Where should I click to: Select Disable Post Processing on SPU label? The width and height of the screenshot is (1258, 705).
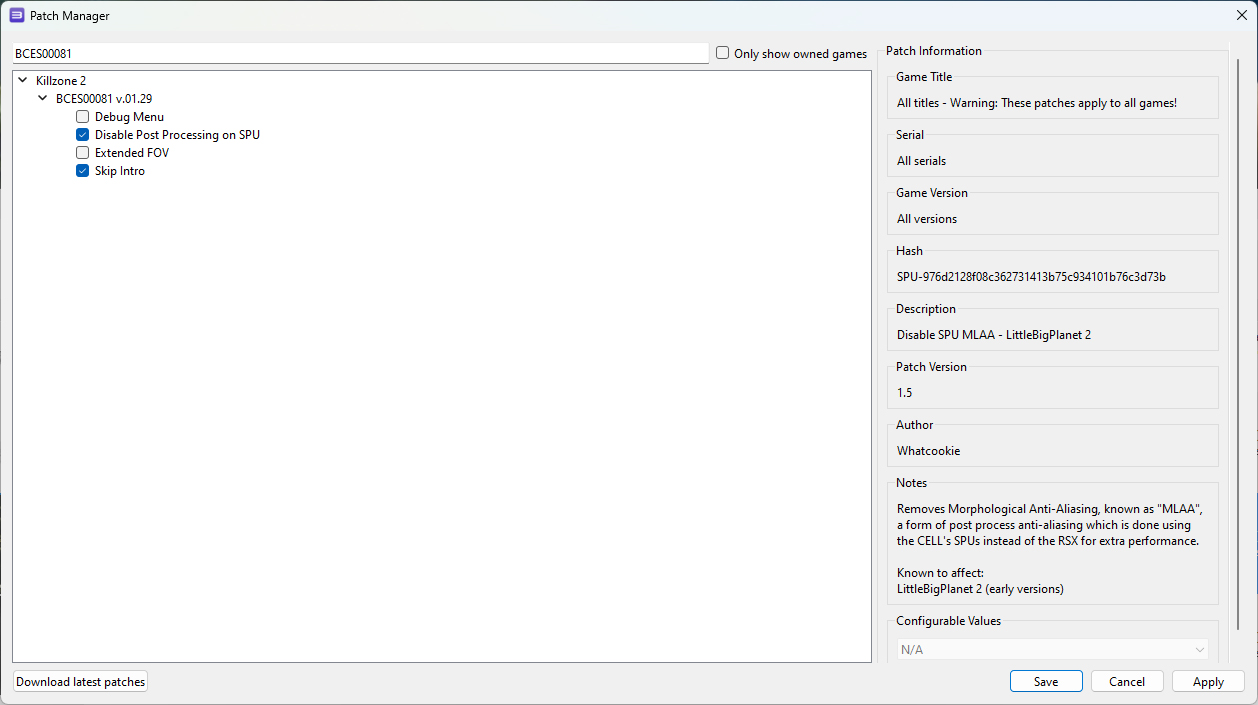(x=177, y=135)
